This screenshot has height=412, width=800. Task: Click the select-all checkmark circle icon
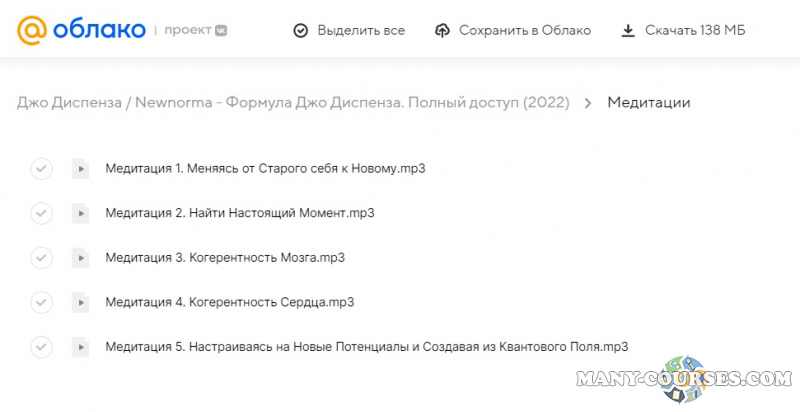[300, 31]
